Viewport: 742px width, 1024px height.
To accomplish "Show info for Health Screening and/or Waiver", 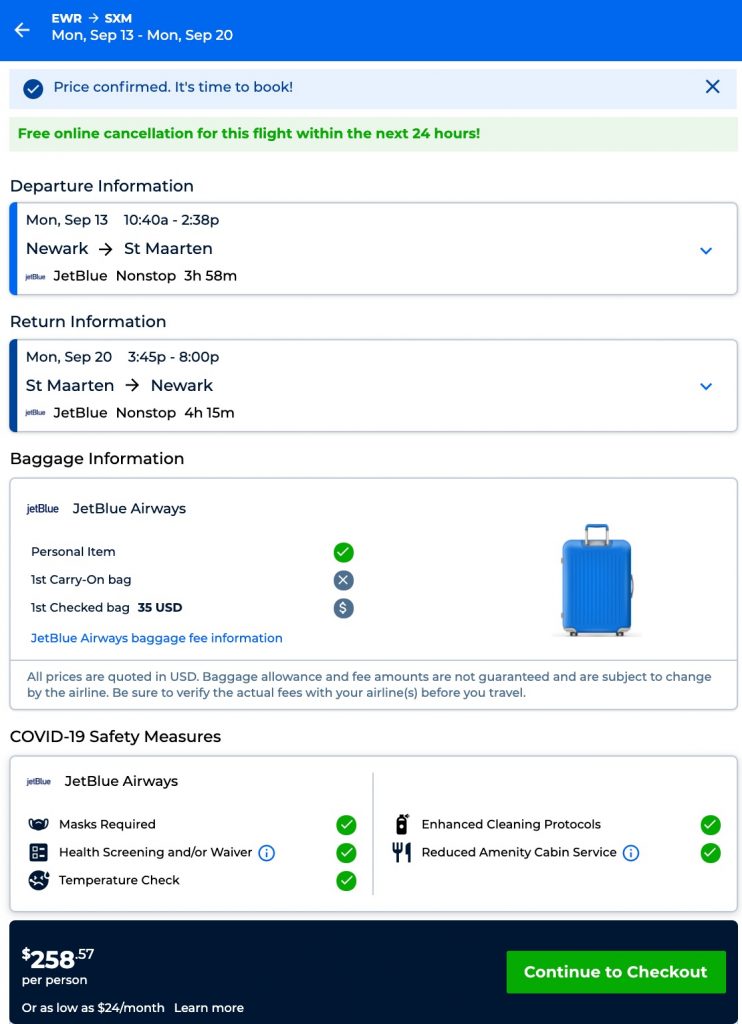I will coord(267,853).
